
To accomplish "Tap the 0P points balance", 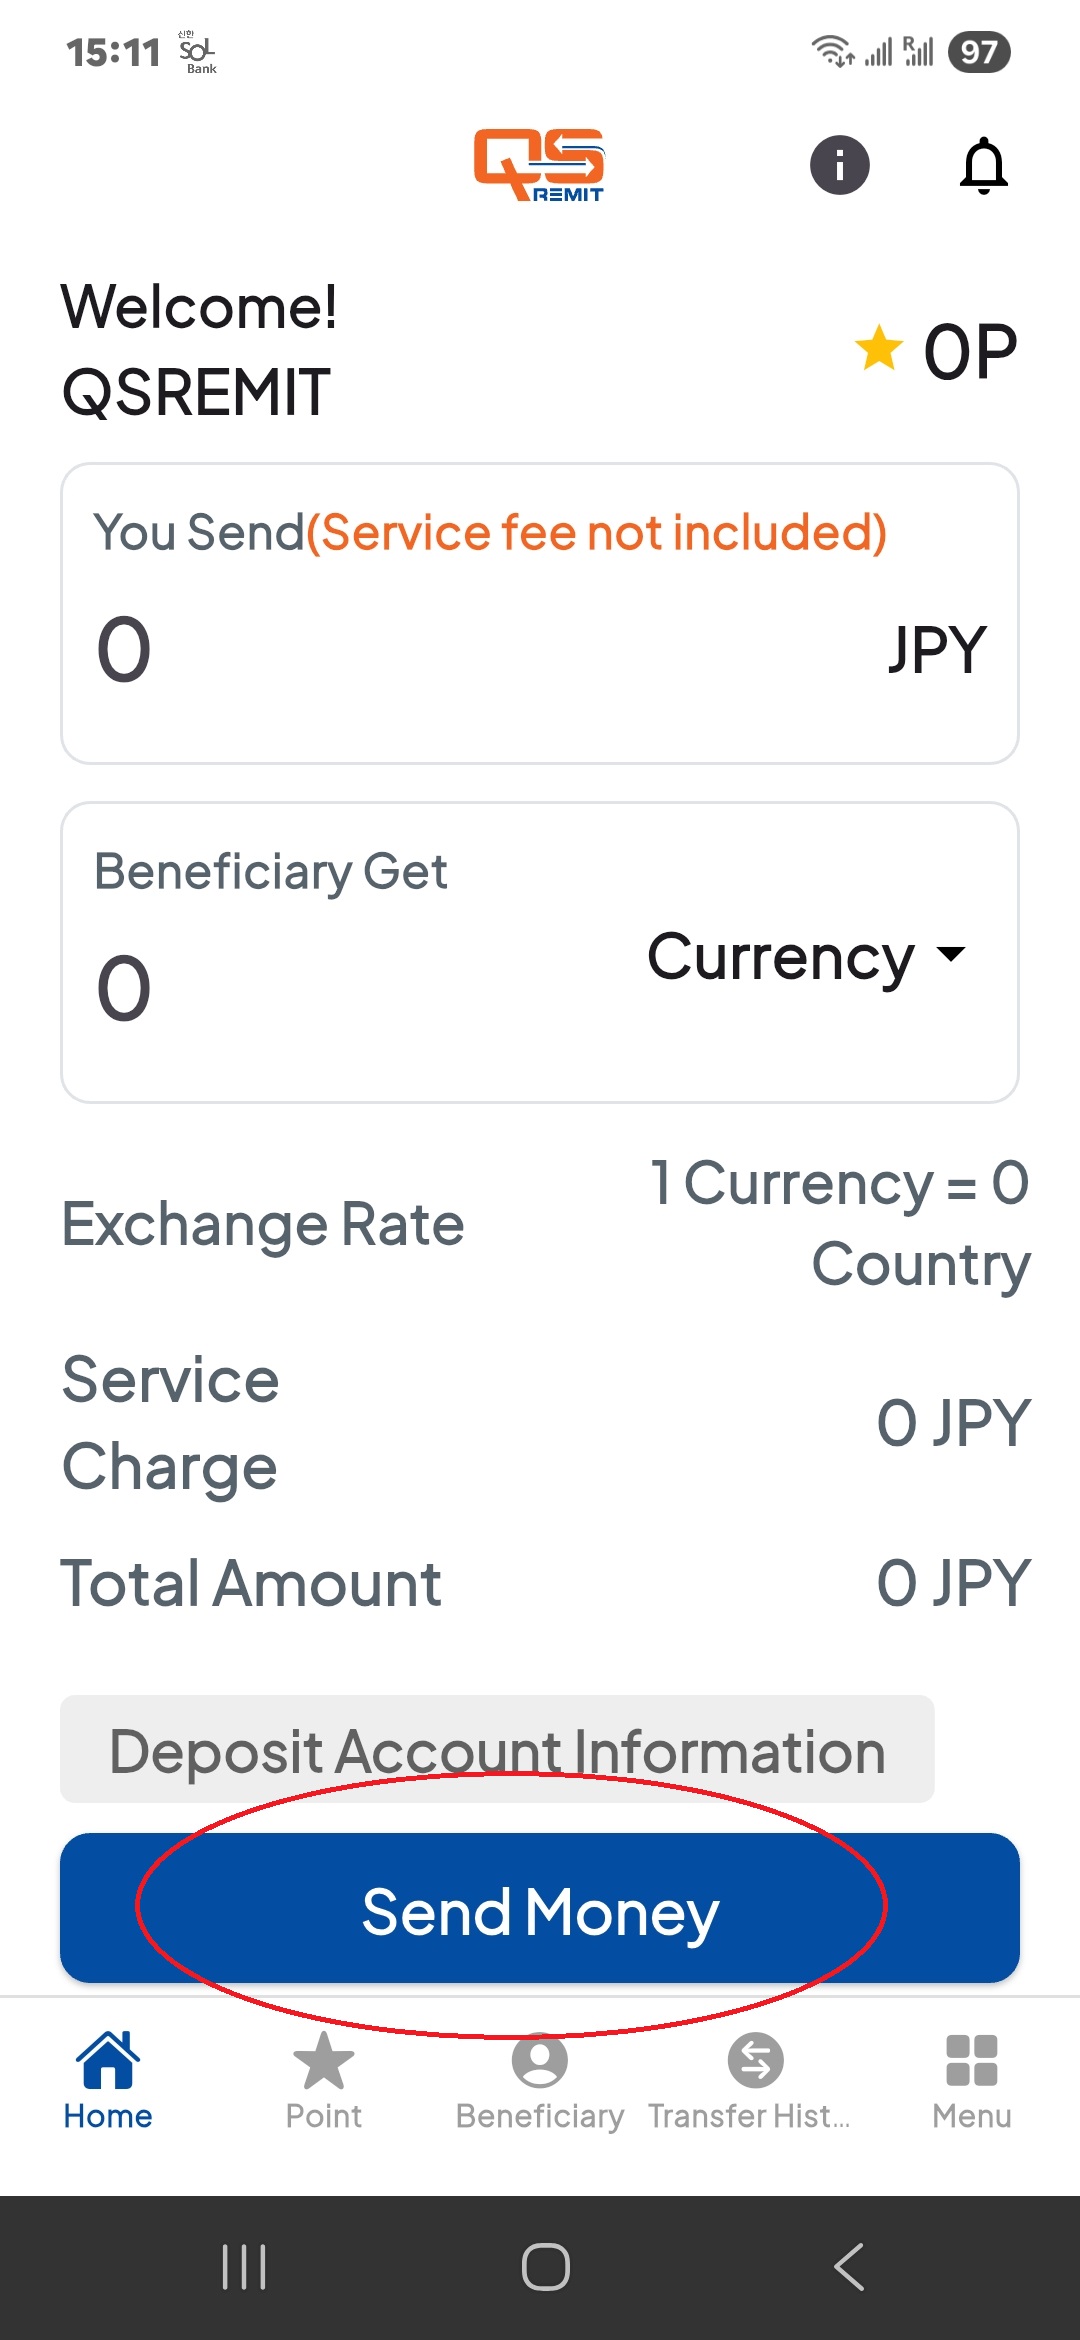I will 969,352.
